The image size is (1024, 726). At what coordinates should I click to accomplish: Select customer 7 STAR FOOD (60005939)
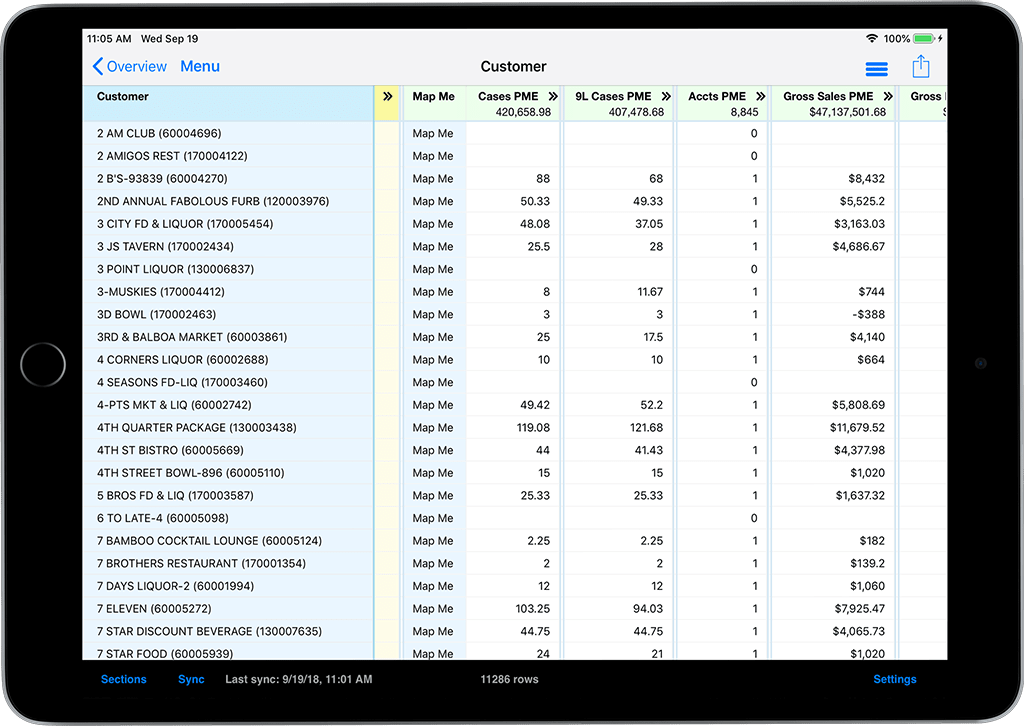click(165, 654)
